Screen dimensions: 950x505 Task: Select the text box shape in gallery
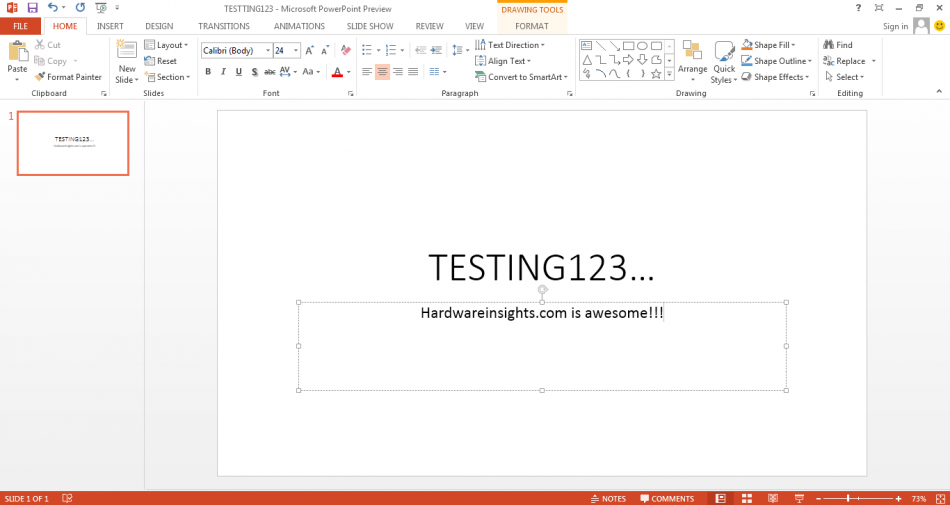tap(586, 45)
